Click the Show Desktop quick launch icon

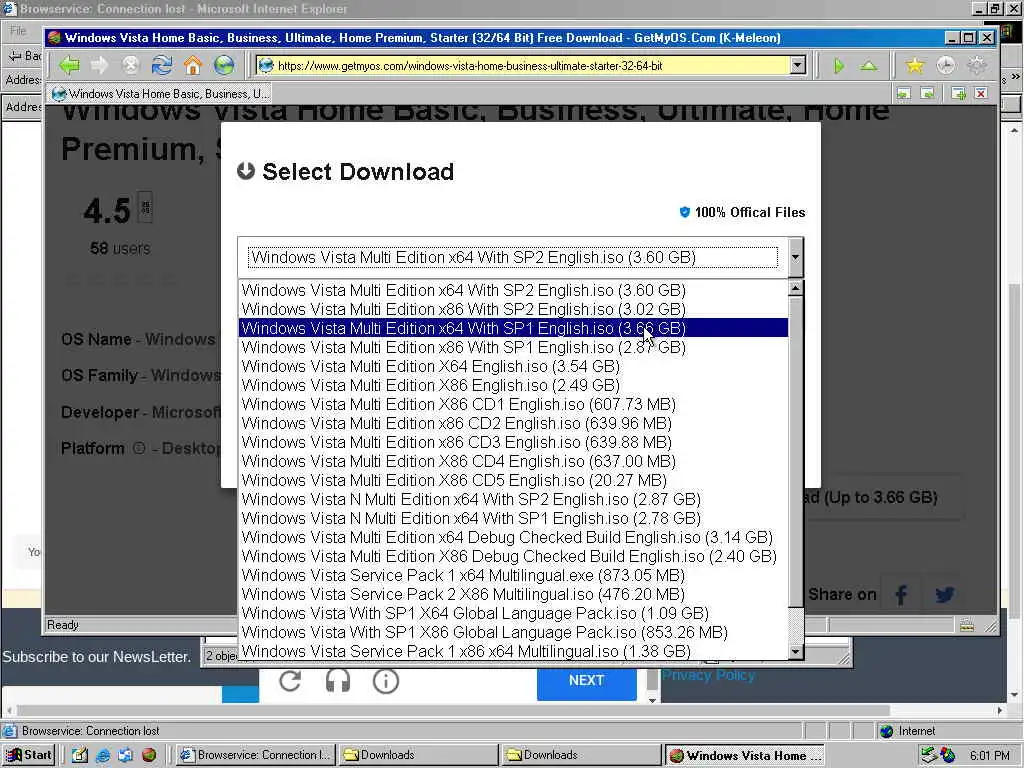click(x=80, y=755)
